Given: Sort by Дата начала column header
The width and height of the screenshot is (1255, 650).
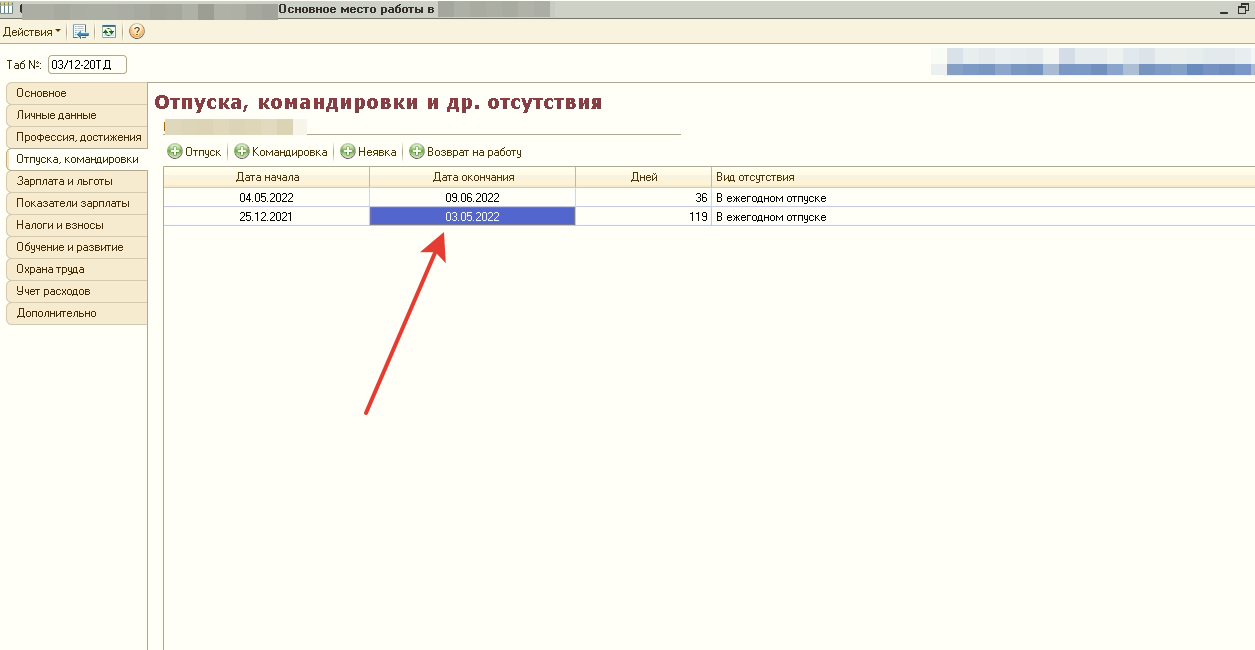Looking at the screenshot, I should [267, 177].
